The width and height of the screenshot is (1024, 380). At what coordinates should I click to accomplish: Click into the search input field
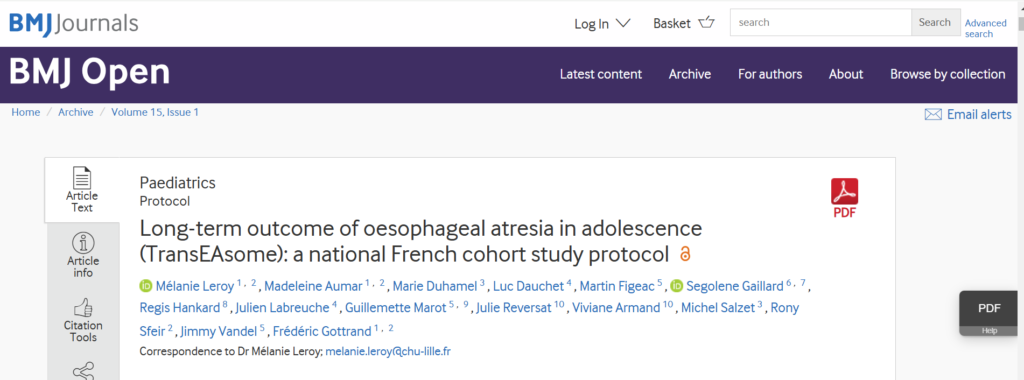(821, 22)
